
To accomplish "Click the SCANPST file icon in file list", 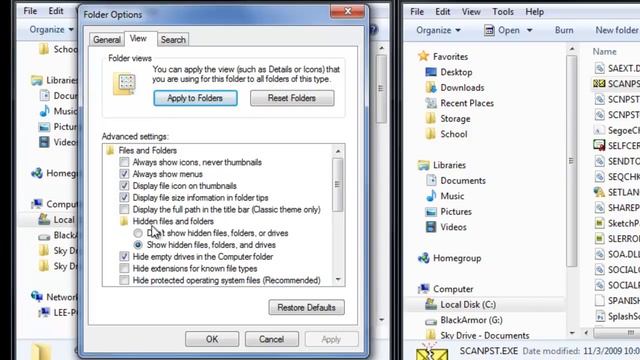I will point(599,84).
